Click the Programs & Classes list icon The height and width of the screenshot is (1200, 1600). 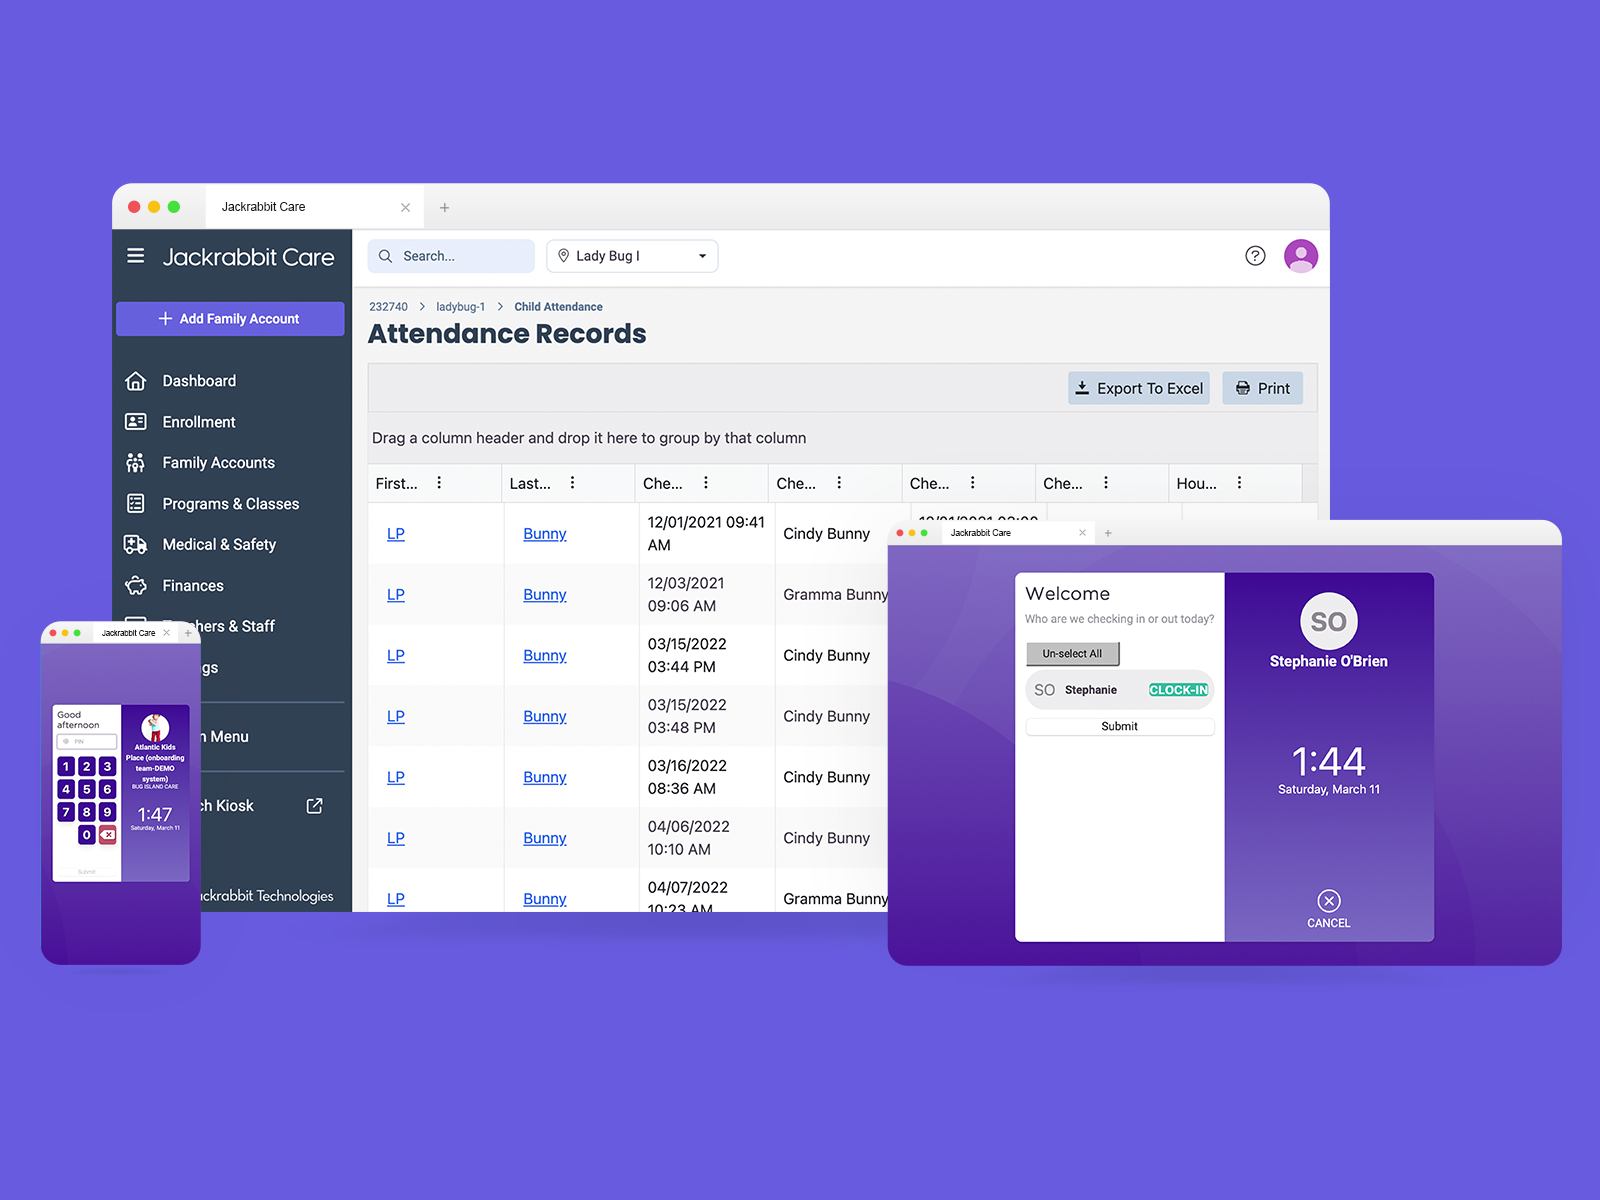136,503
